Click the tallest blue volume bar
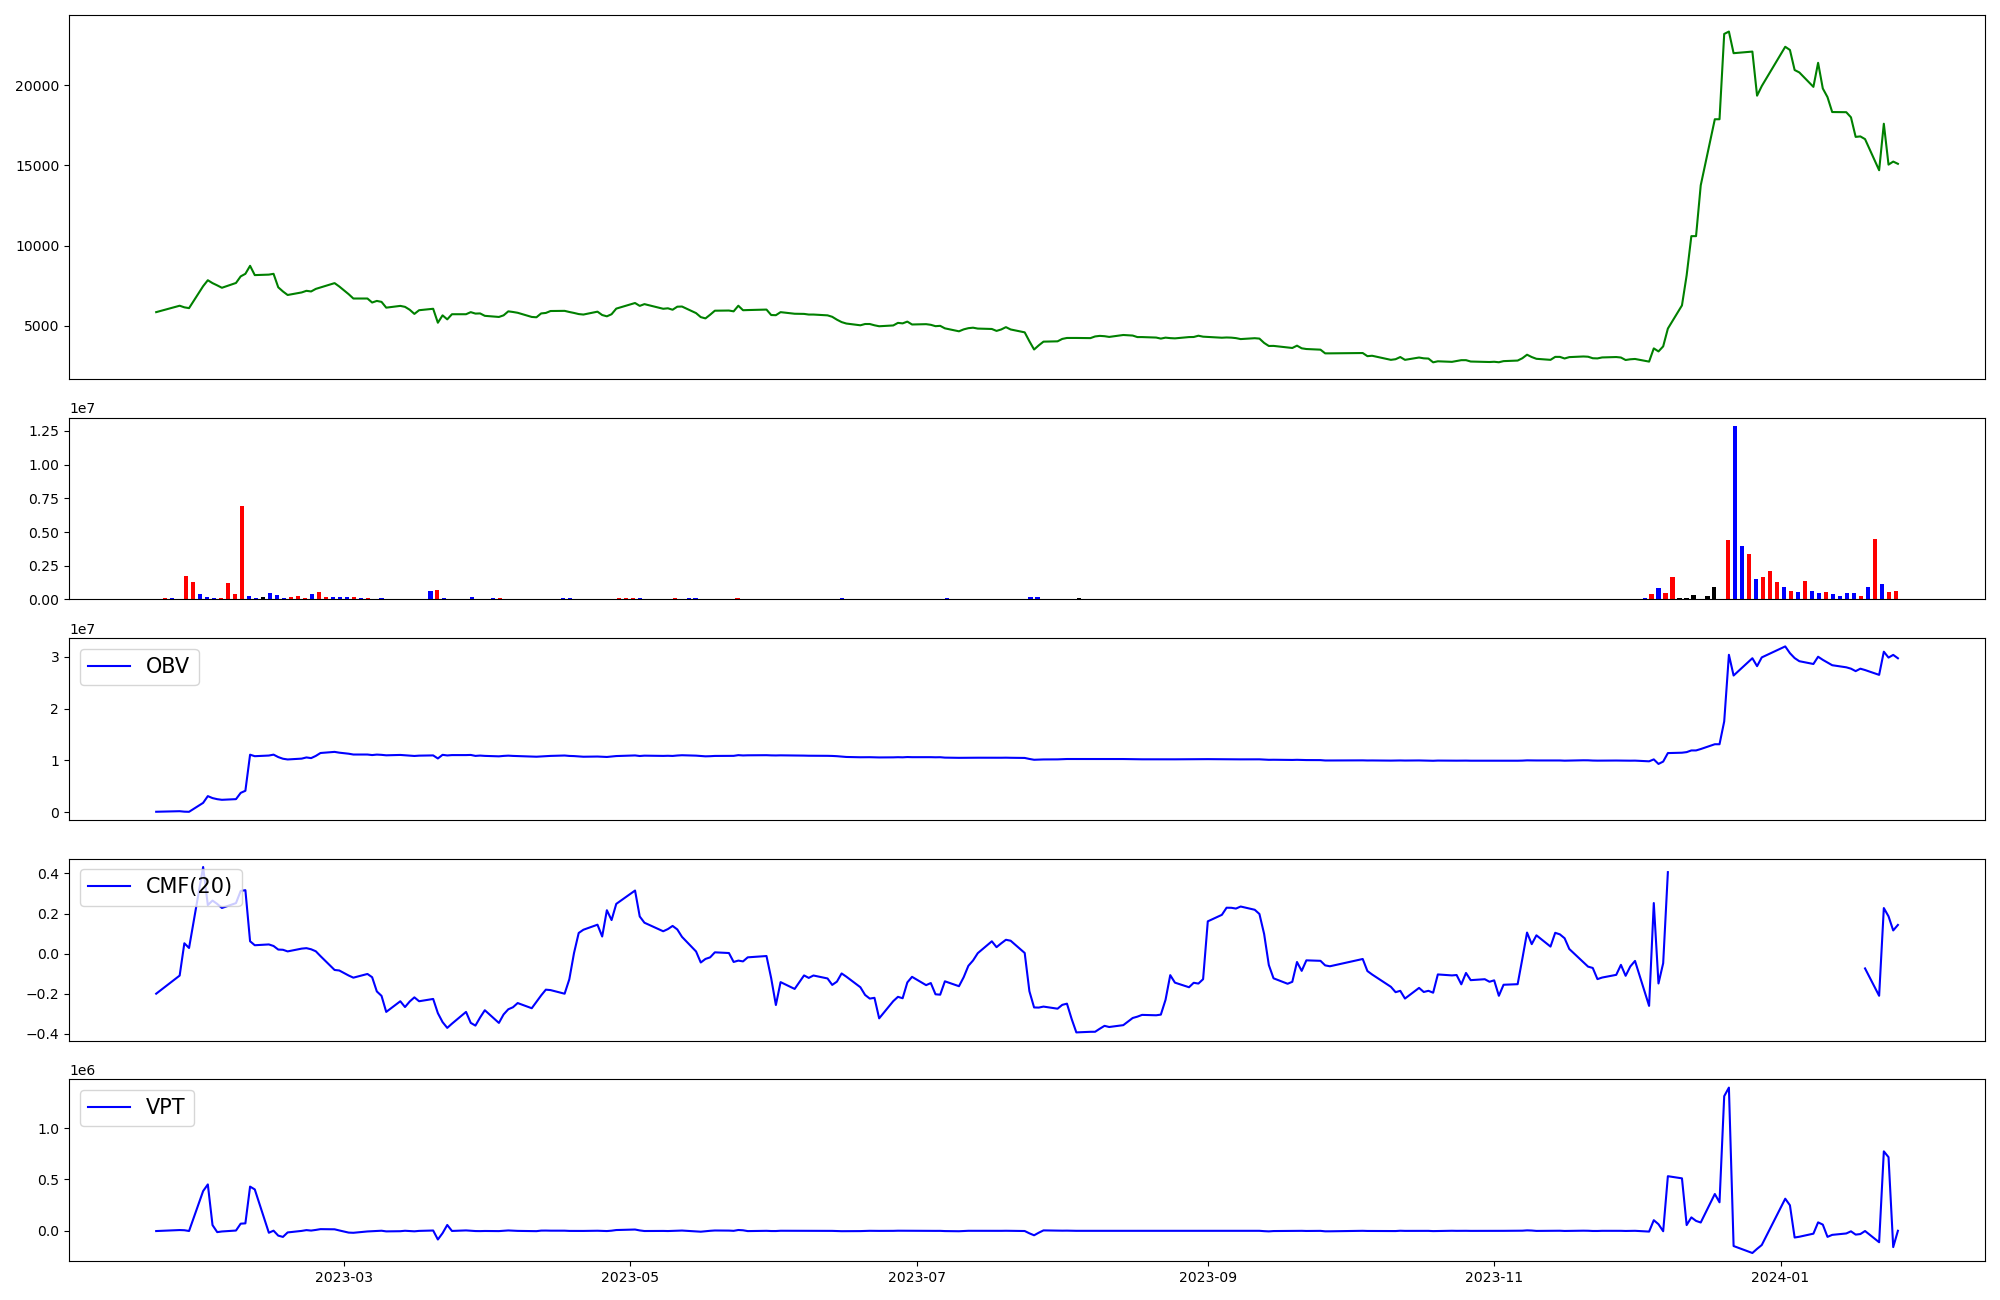The height and width of the screenshot is (1300, 2000). 1735,513
